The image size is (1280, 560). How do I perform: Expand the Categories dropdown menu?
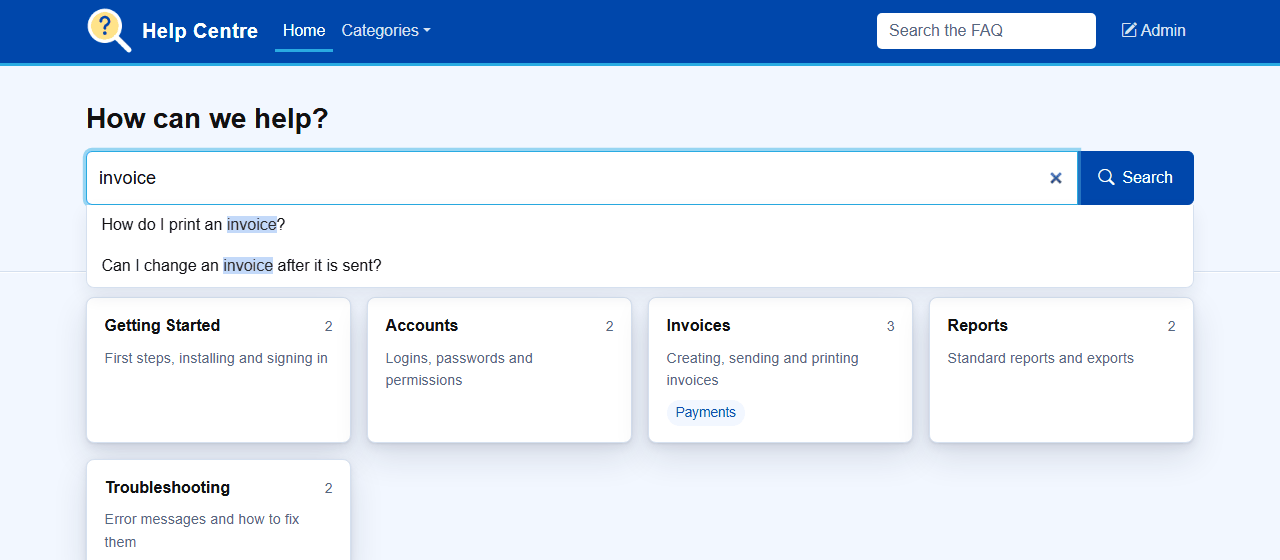pyautogui.click(x=386, y=30)
